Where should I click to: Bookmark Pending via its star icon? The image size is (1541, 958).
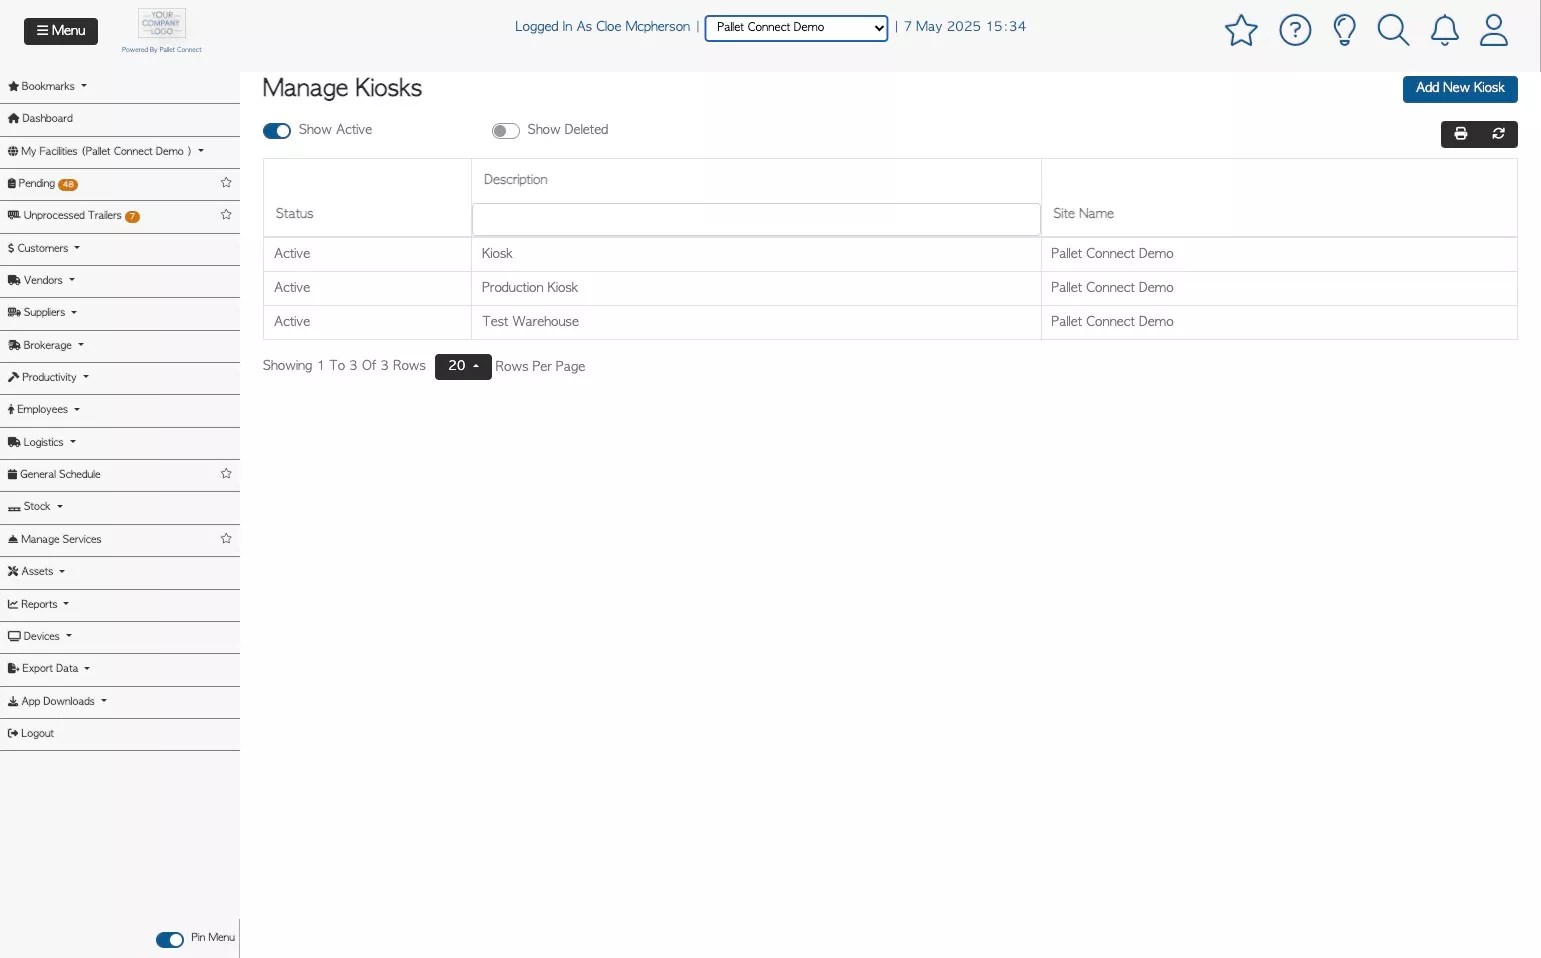226,183
